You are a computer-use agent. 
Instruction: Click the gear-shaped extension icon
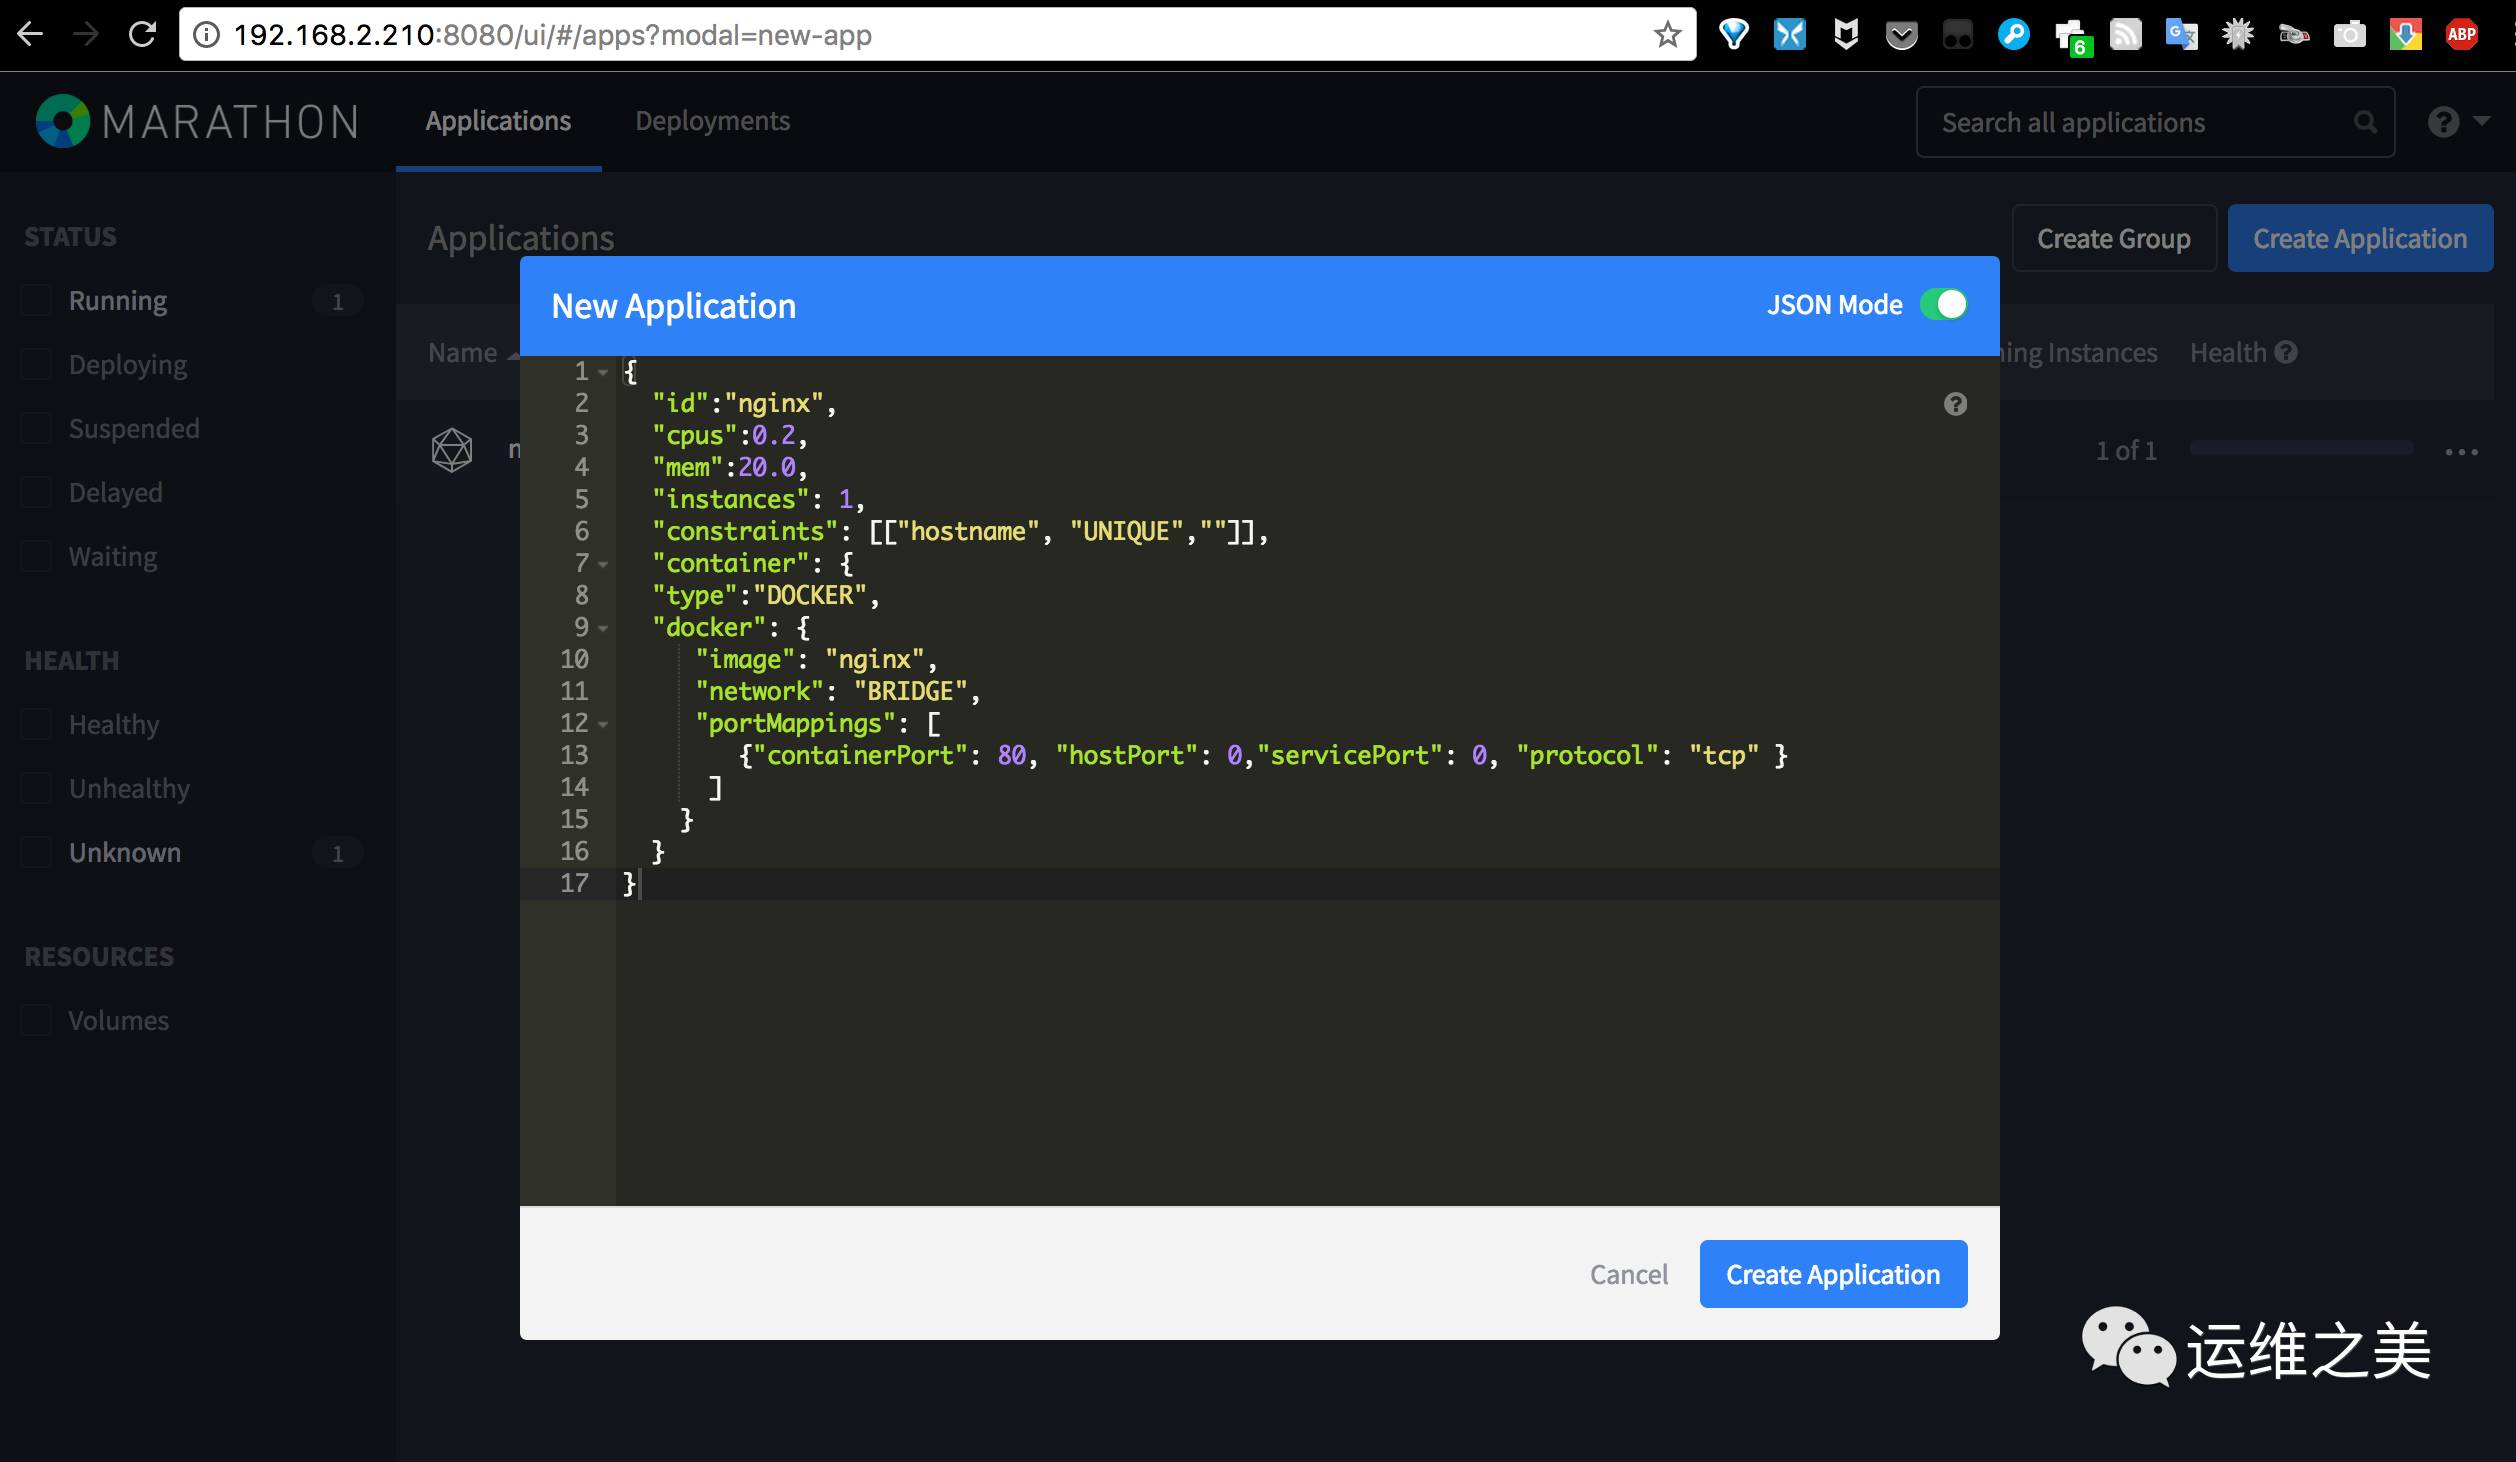click(2237, 35)
